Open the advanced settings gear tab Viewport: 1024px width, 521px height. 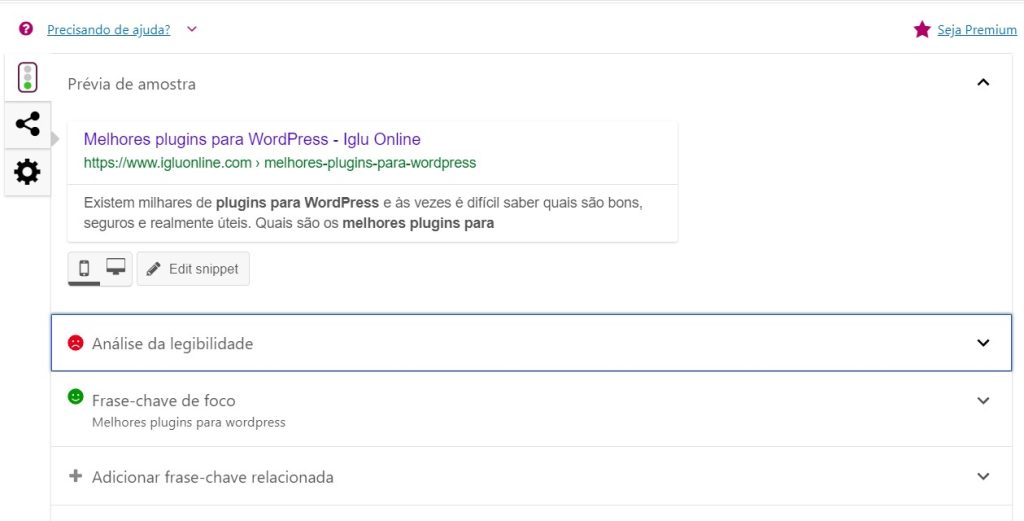point(27,172)
